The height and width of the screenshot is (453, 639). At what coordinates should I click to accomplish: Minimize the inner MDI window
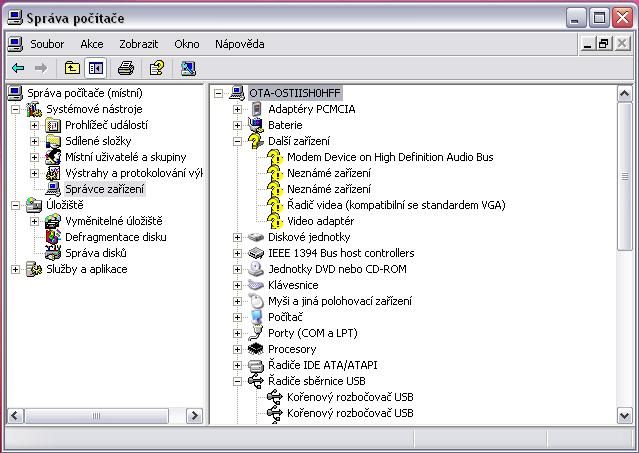[x=587, y=43]
